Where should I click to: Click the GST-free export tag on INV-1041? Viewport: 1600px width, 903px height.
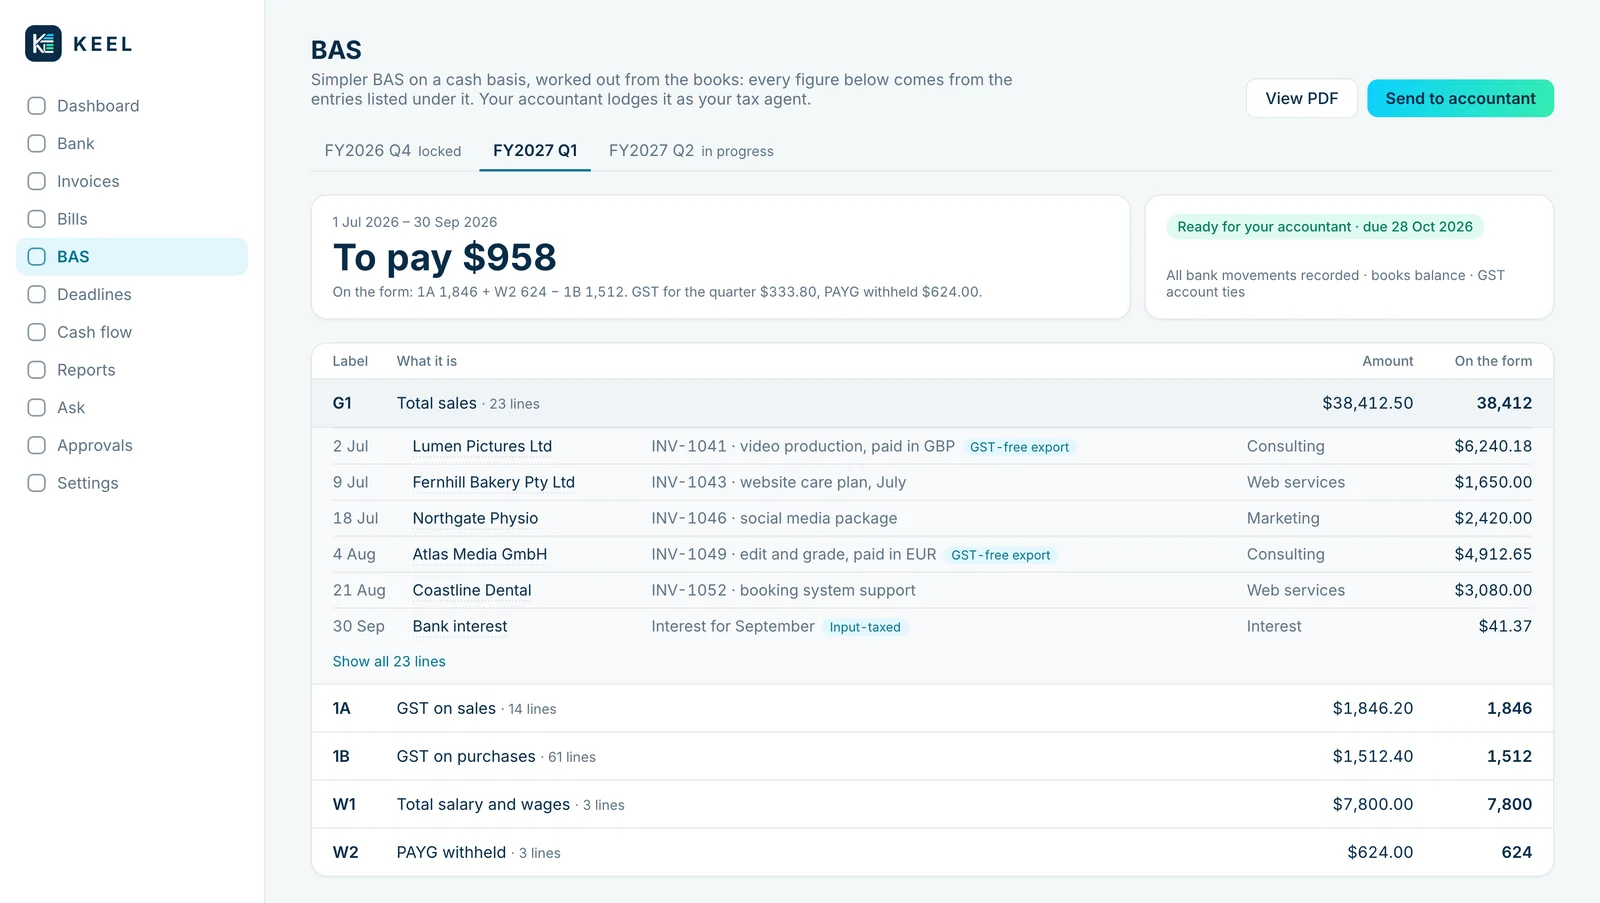pyautogui.click(x=1019, y=447)
